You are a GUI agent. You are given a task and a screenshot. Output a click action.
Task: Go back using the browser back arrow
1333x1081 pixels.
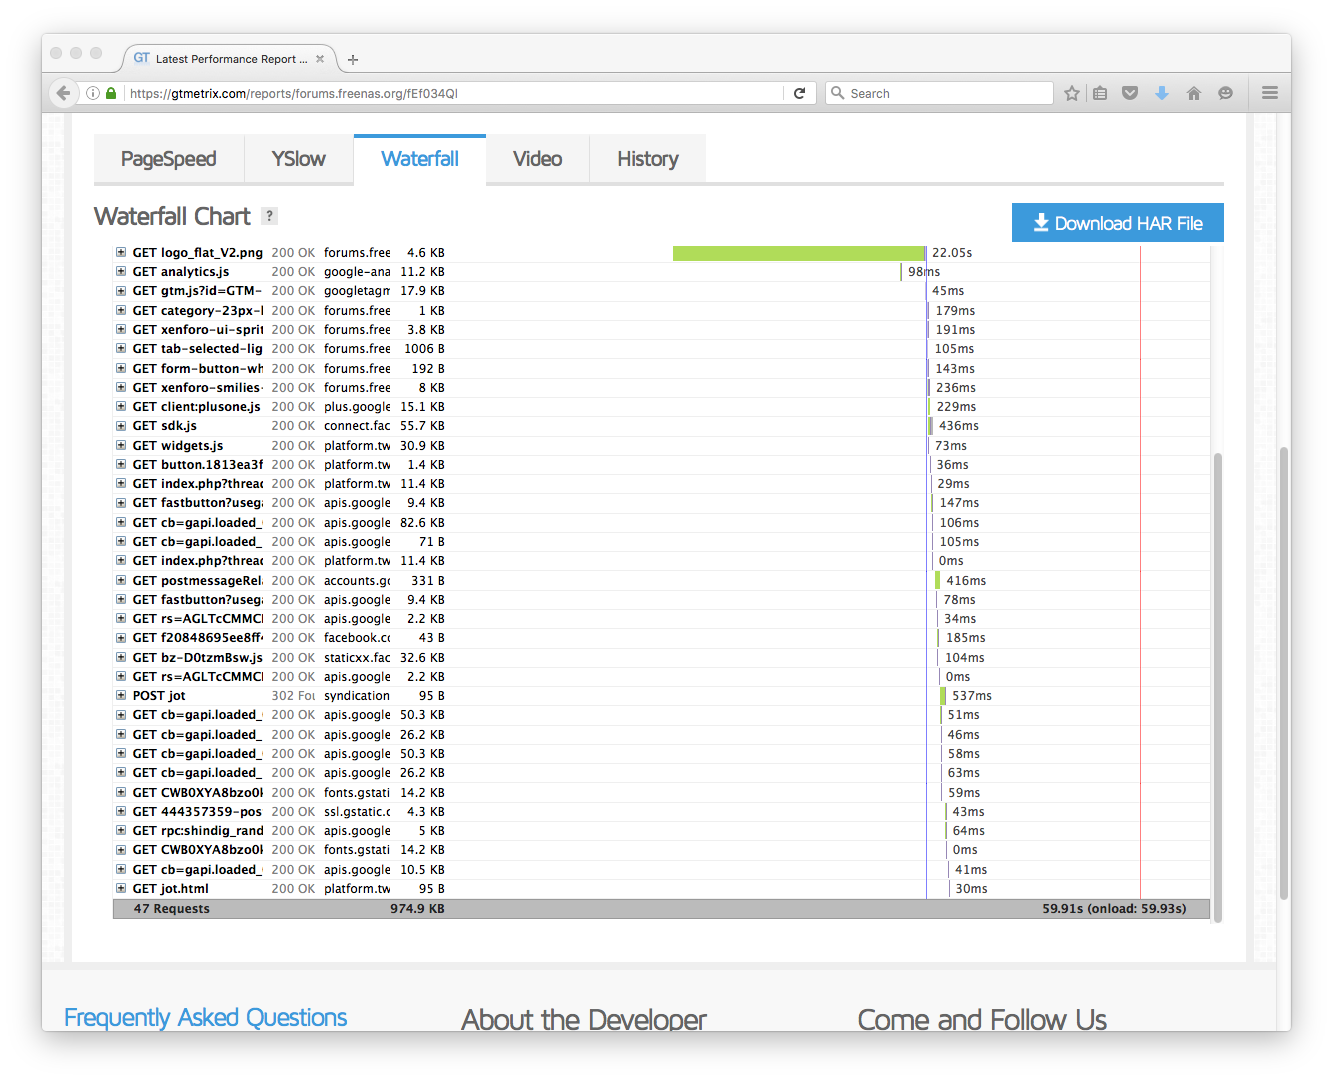tap(64, 93)
